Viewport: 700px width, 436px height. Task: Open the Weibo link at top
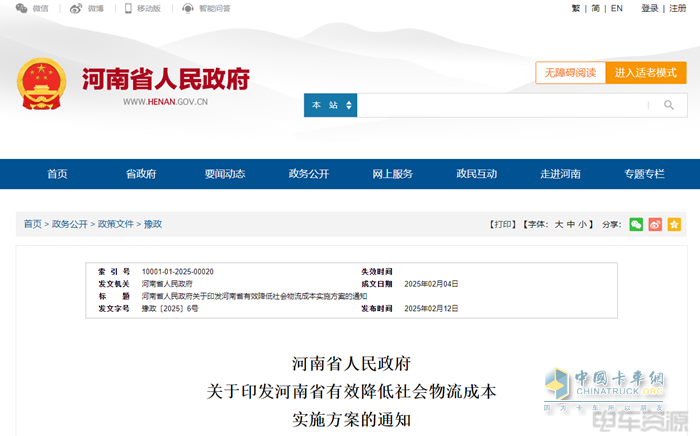coord(87,8)
